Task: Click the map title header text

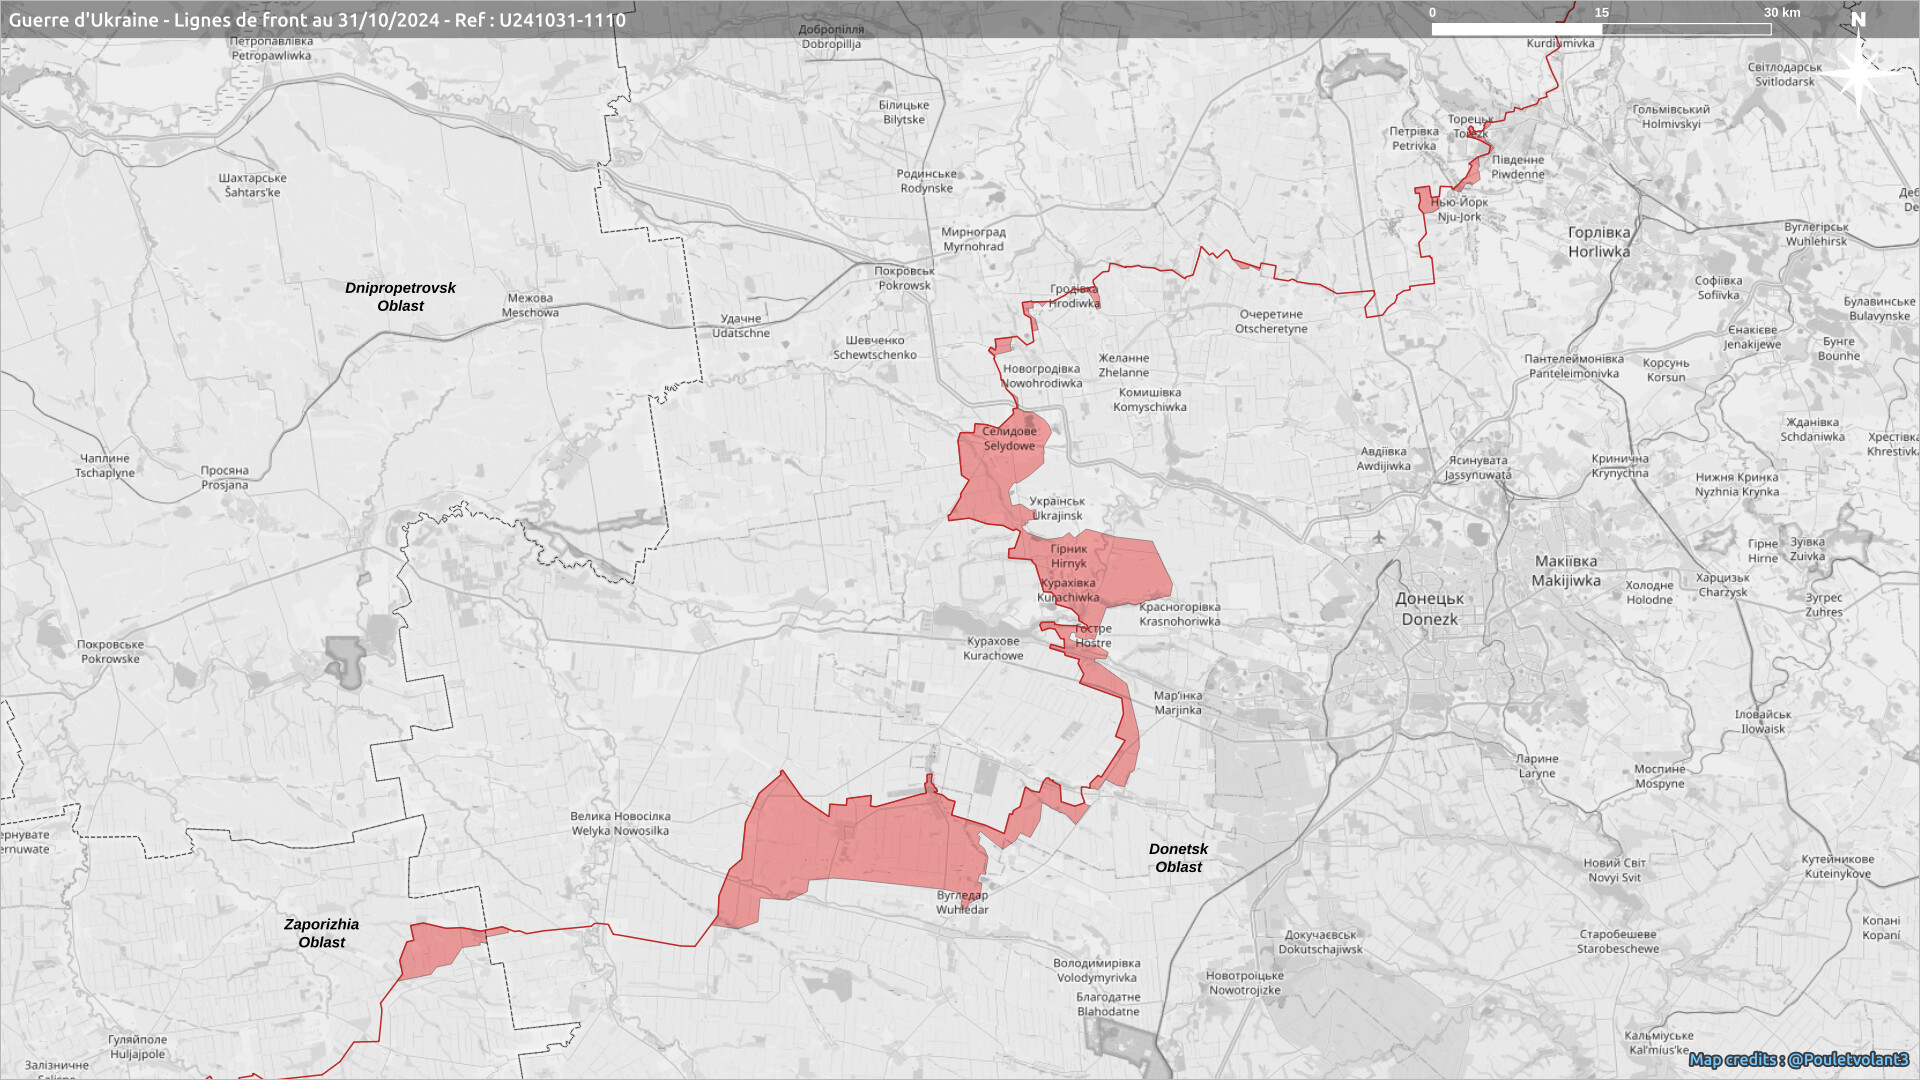Action: [317, 20]
